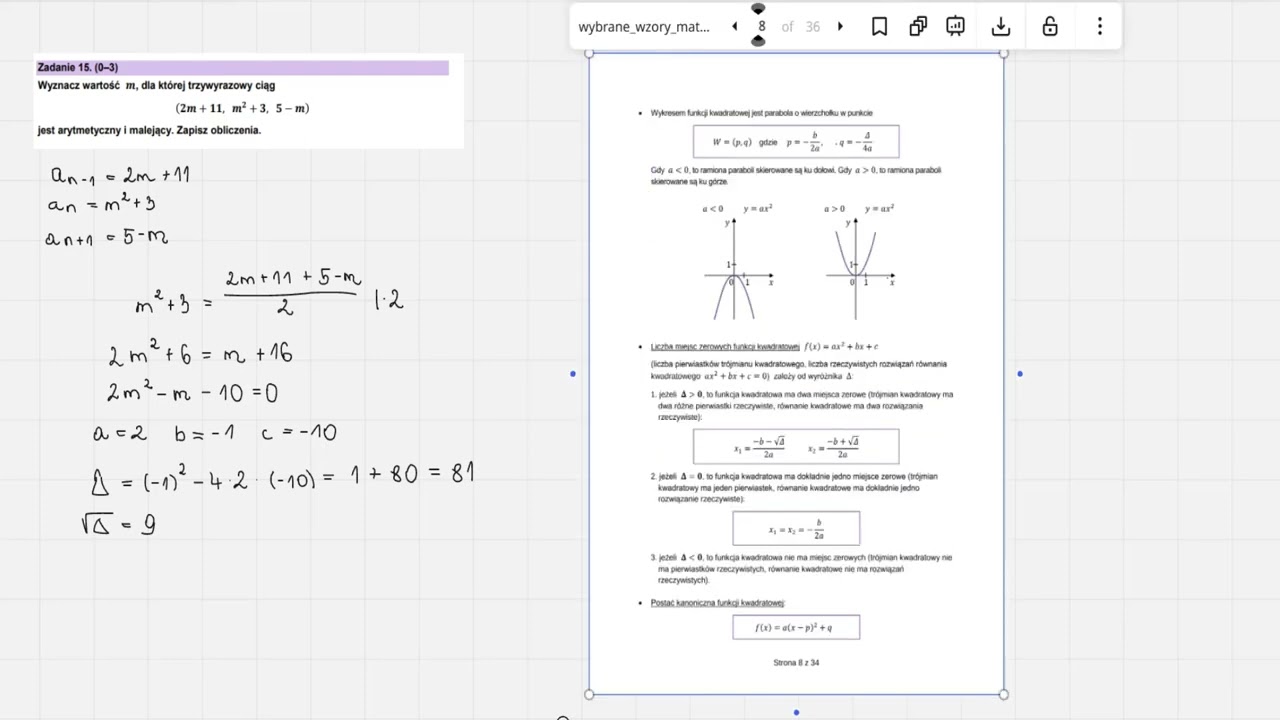The width and height of the screenshot is (1280, 720).
Task: Click the text 'jest arytmetyczny i malejący'
Action: pyautogui.click(x=105, y=130)
